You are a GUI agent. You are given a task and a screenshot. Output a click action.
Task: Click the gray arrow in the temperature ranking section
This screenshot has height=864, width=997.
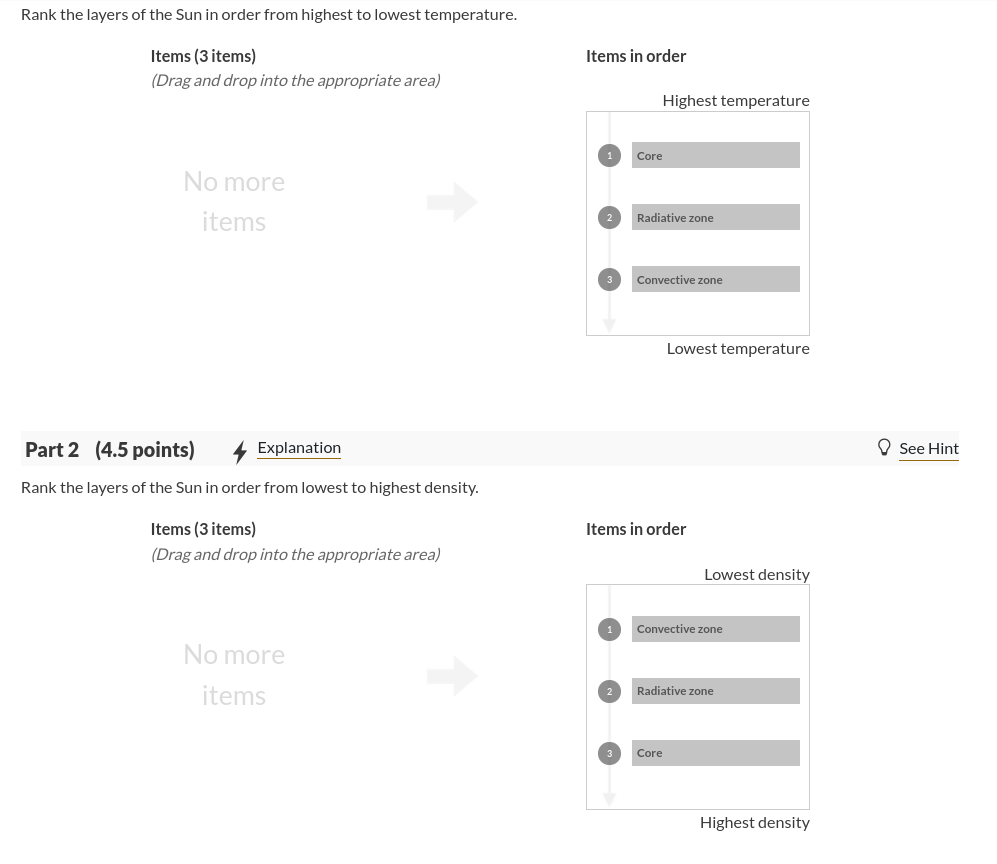(x=452, y=201)
